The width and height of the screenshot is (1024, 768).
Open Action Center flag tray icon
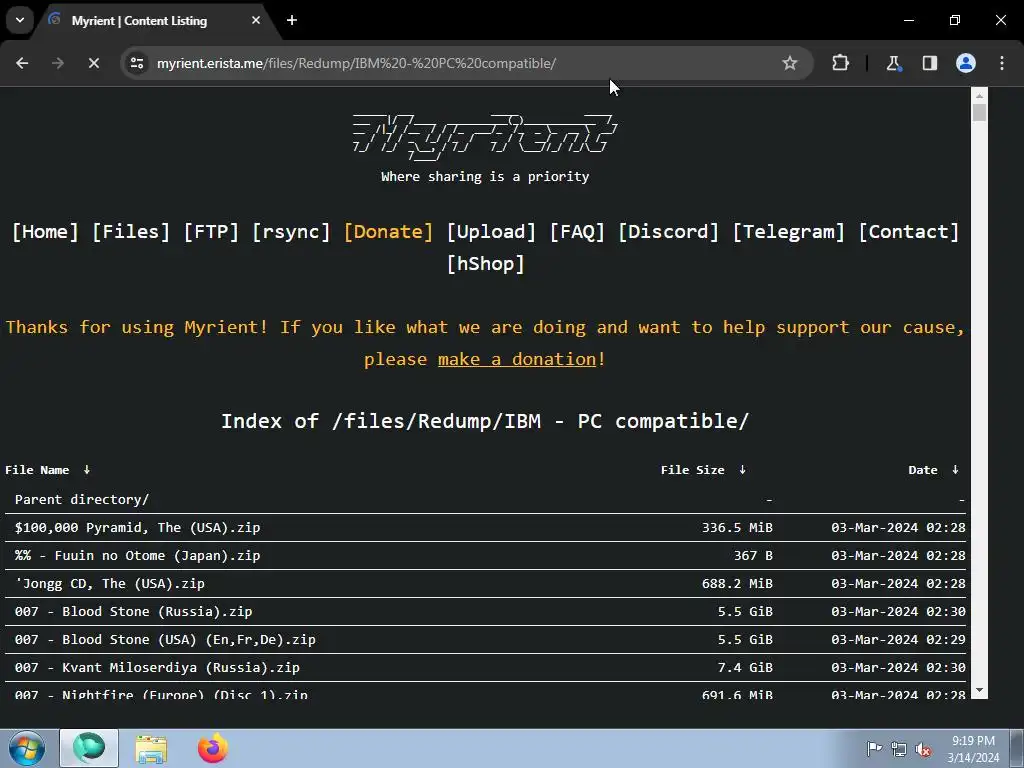[x=874, y=748]
